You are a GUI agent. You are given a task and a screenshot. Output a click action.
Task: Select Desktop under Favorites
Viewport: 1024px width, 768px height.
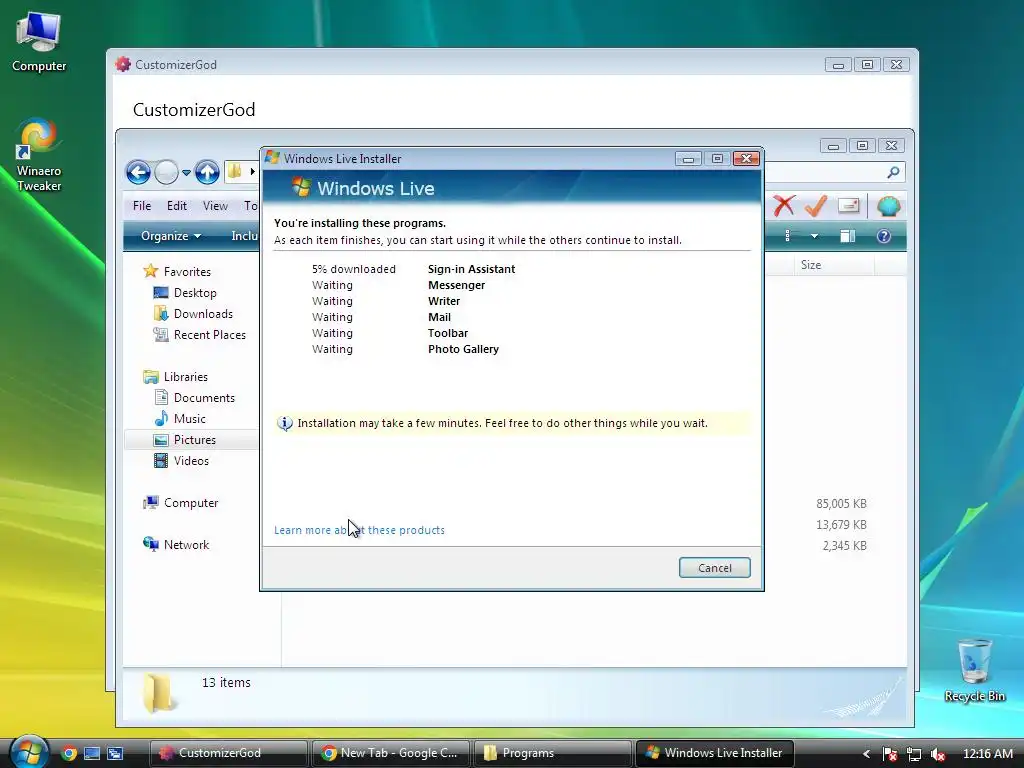[x=185, y=293]
